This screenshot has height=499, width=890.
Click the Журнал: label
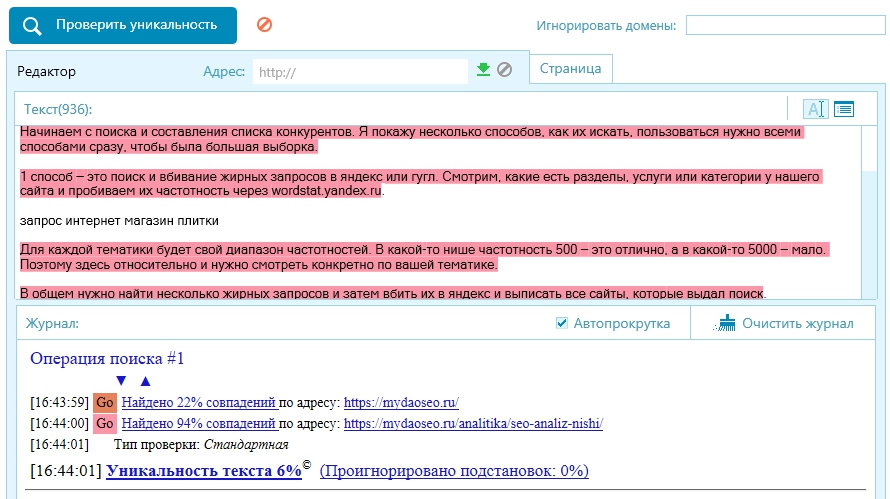pos(52,324)
